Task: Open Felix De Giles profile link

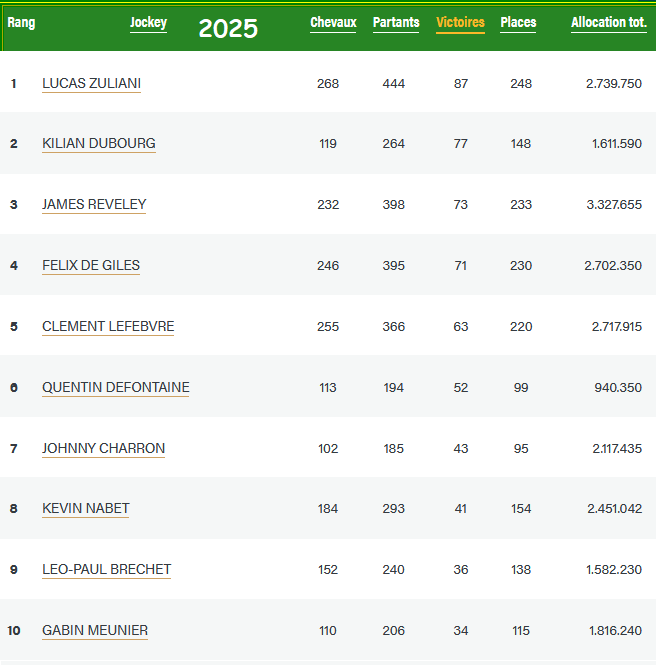Action: point(91,266)
